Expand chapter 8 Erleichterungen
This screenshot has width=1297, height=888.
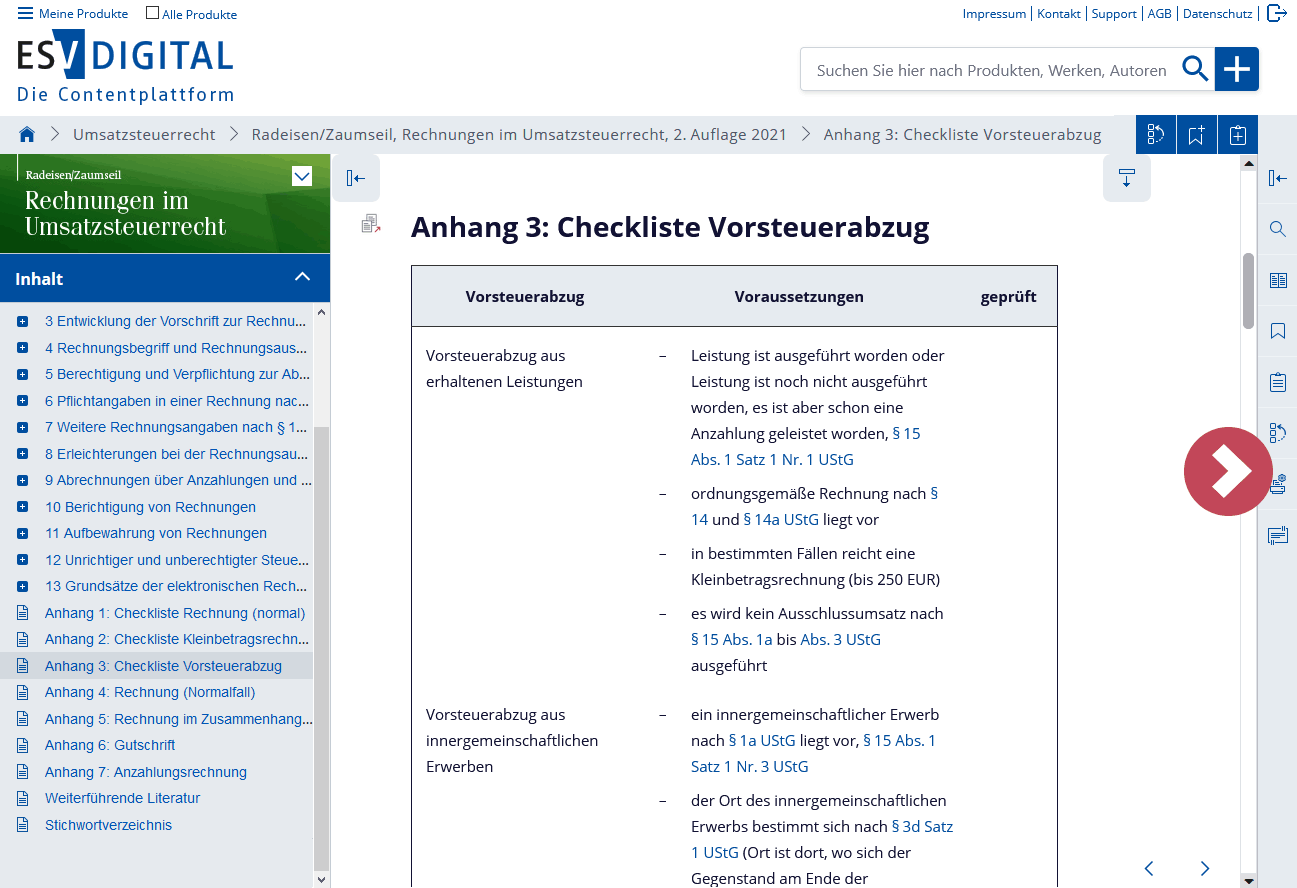pyautogui.click(x=23, y=454)
